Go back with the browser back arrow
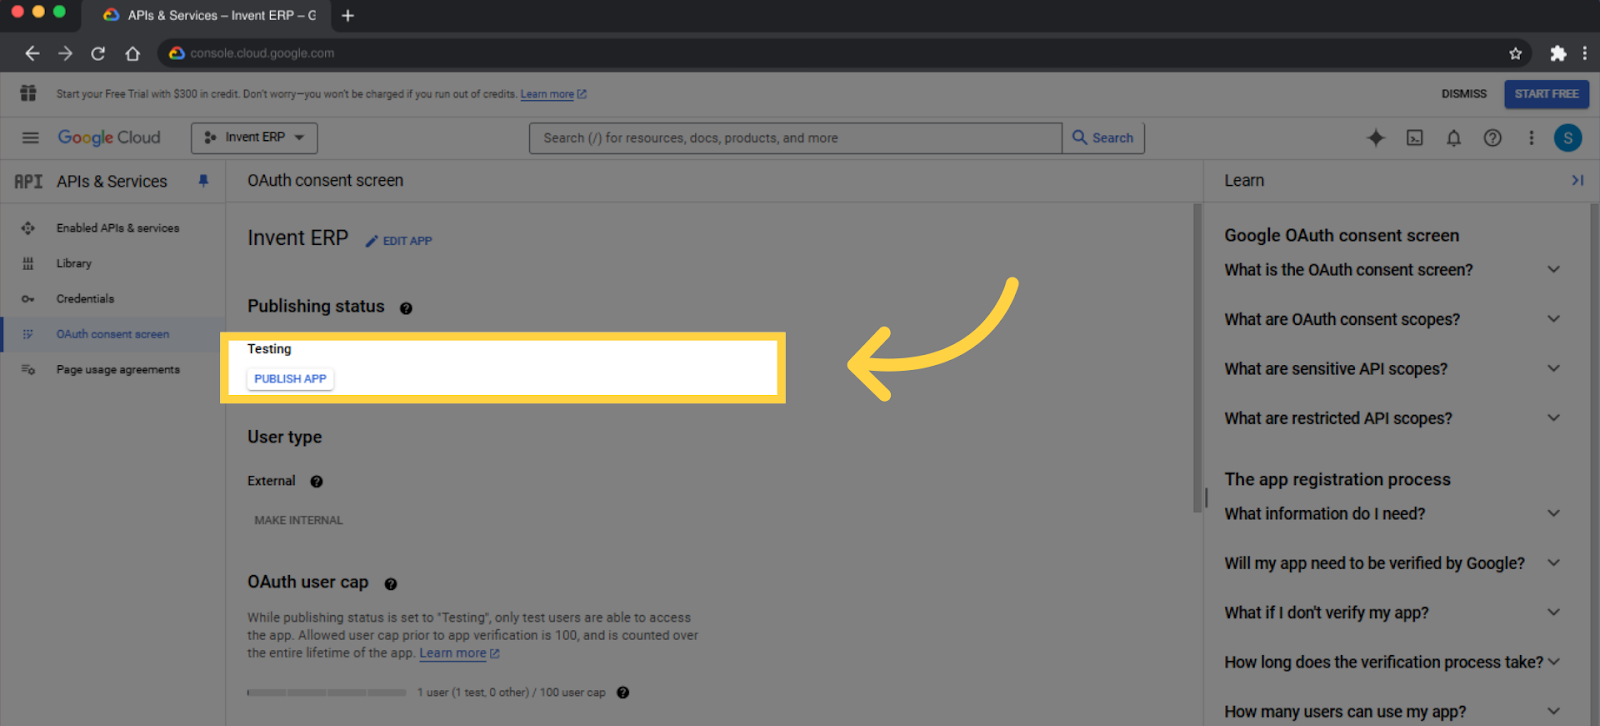 point(32,53)
